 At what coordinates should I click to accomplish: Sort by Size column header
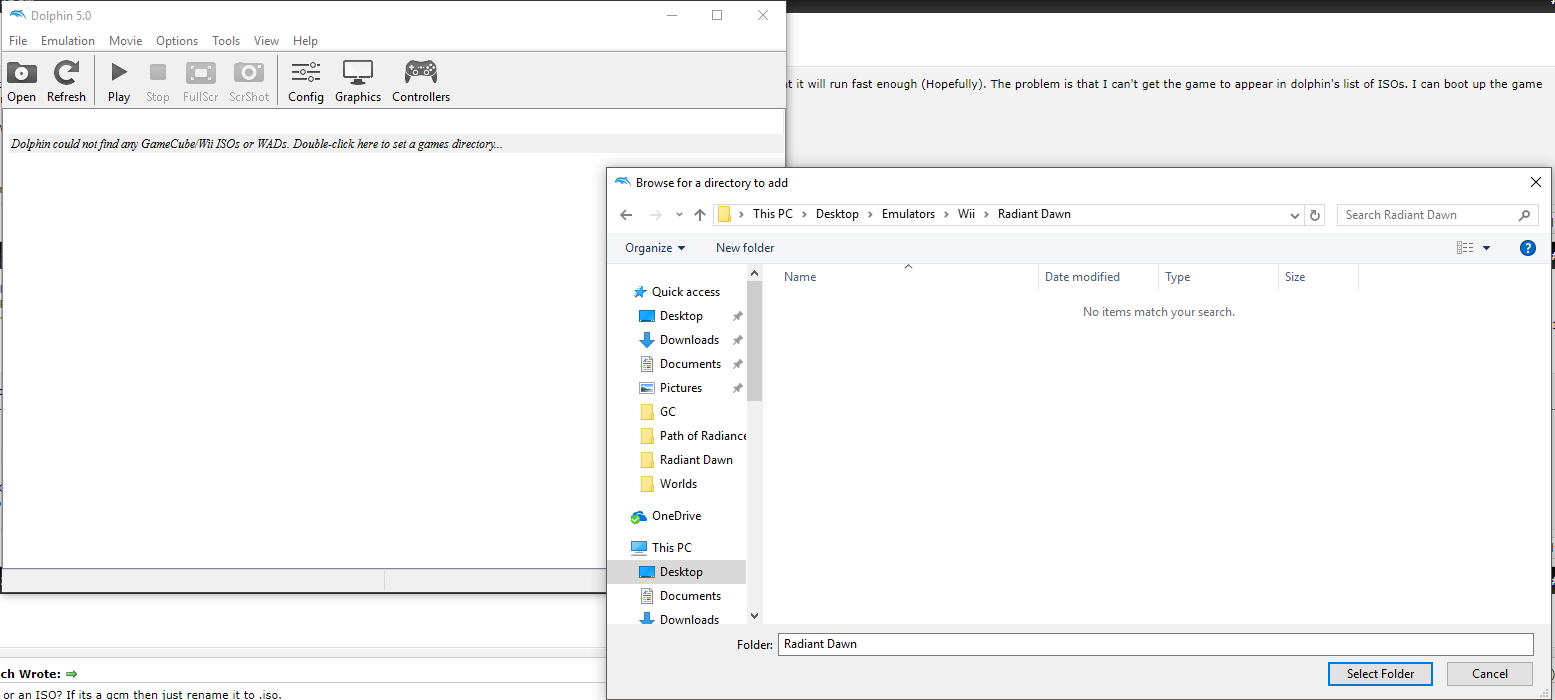pos(1318,277)
